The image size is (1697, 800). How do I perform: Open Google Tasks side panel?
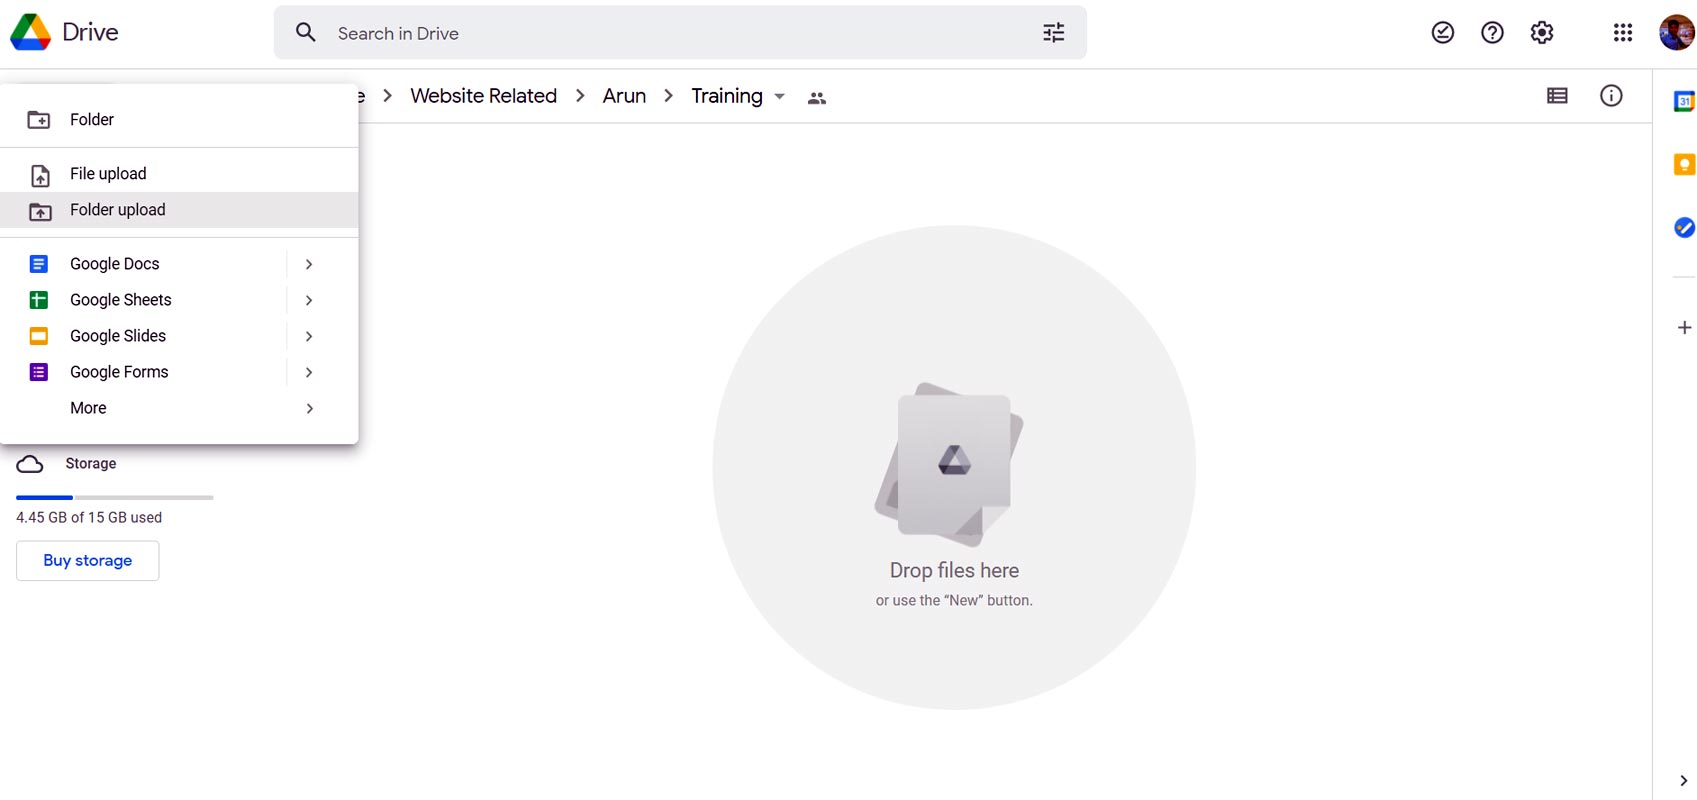1684,228
